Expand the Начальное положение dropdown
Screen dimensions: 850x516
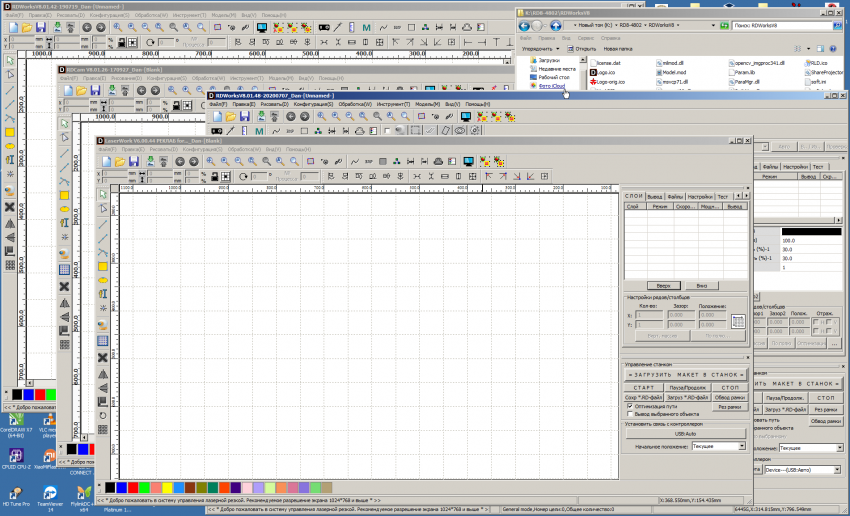click(x=741, y=445)
